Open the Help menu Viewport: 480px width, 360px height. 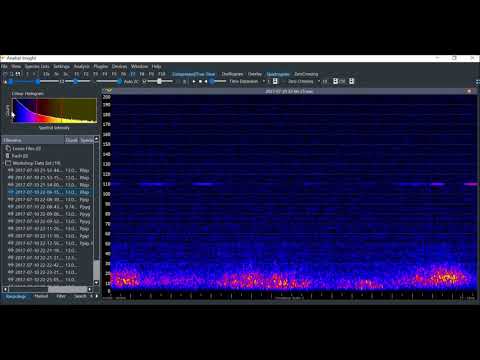click(156, 66)
